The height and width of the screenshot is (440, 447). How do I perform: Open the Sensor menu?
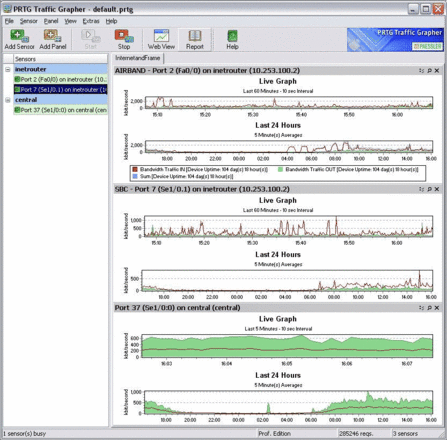click(28, 21)
